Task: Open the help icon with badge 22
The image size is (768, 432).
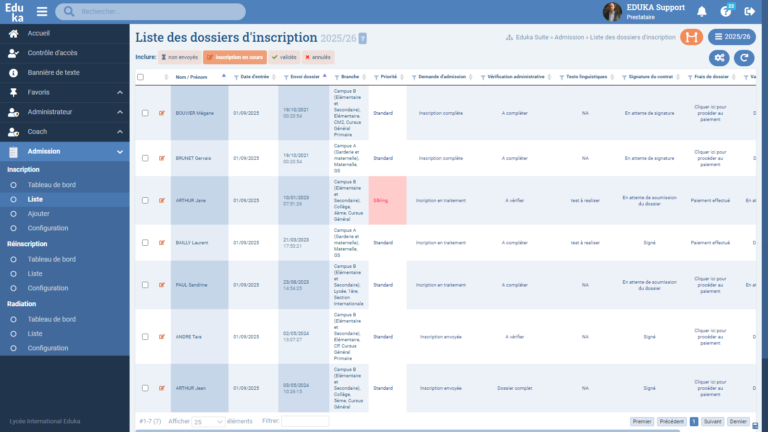Action: [x=726, y=12]
